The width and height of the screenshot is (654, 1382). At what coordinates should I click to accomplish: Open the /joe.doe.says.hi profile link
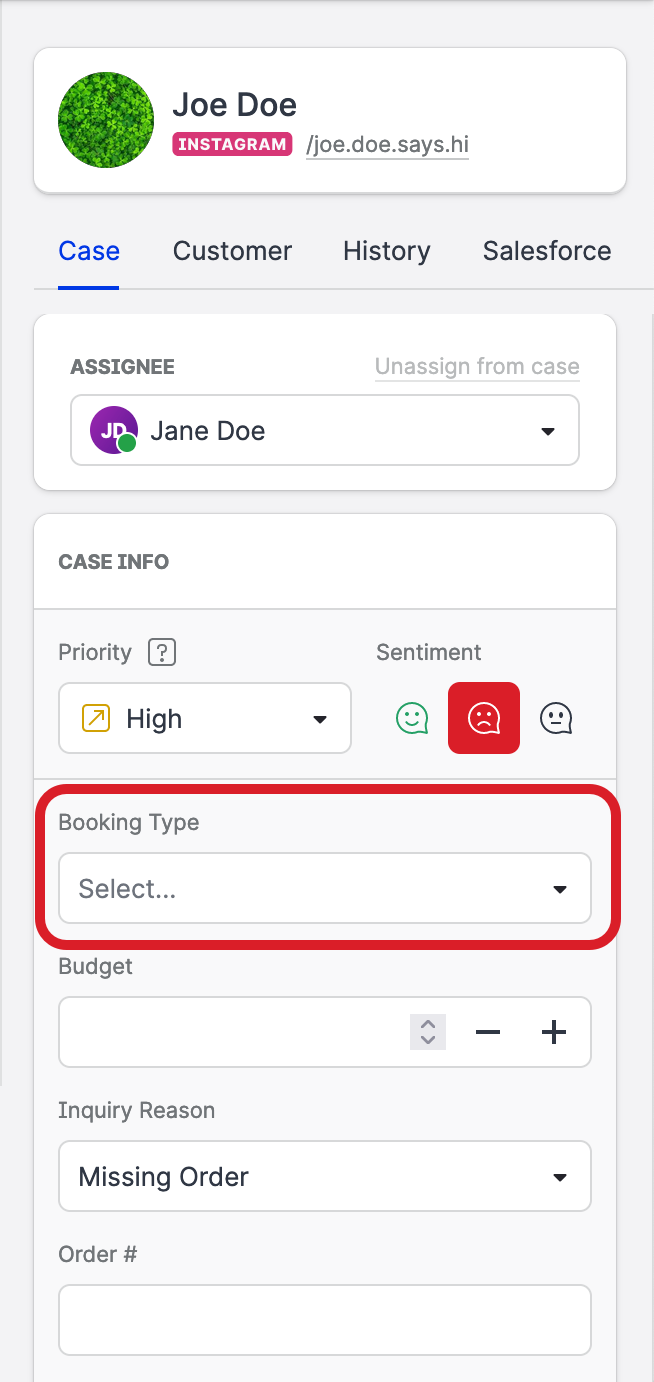[387, 144]
